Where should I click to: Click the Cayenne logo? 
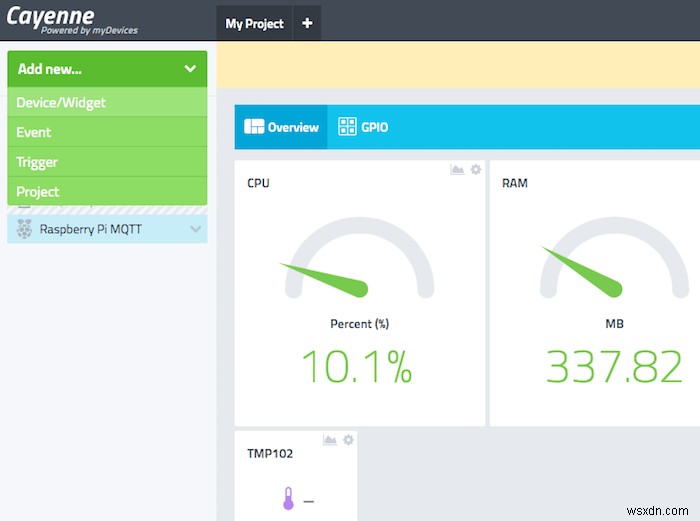point(71,20)
